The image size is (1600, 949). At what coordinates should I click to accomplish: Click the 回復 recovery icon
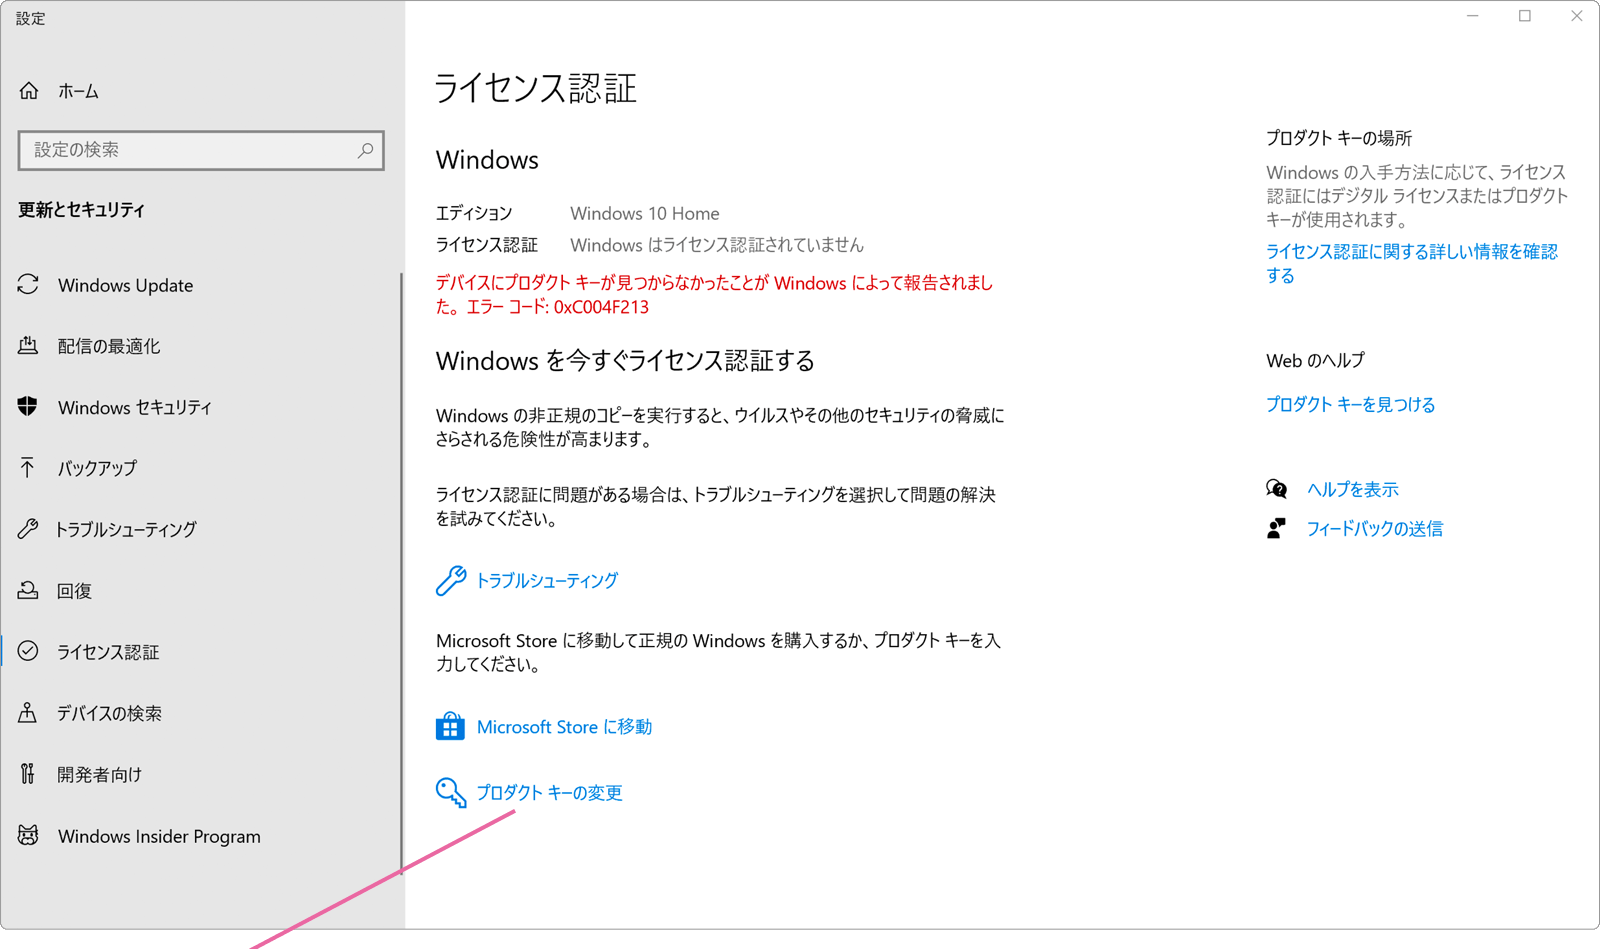tap(28, 591)
